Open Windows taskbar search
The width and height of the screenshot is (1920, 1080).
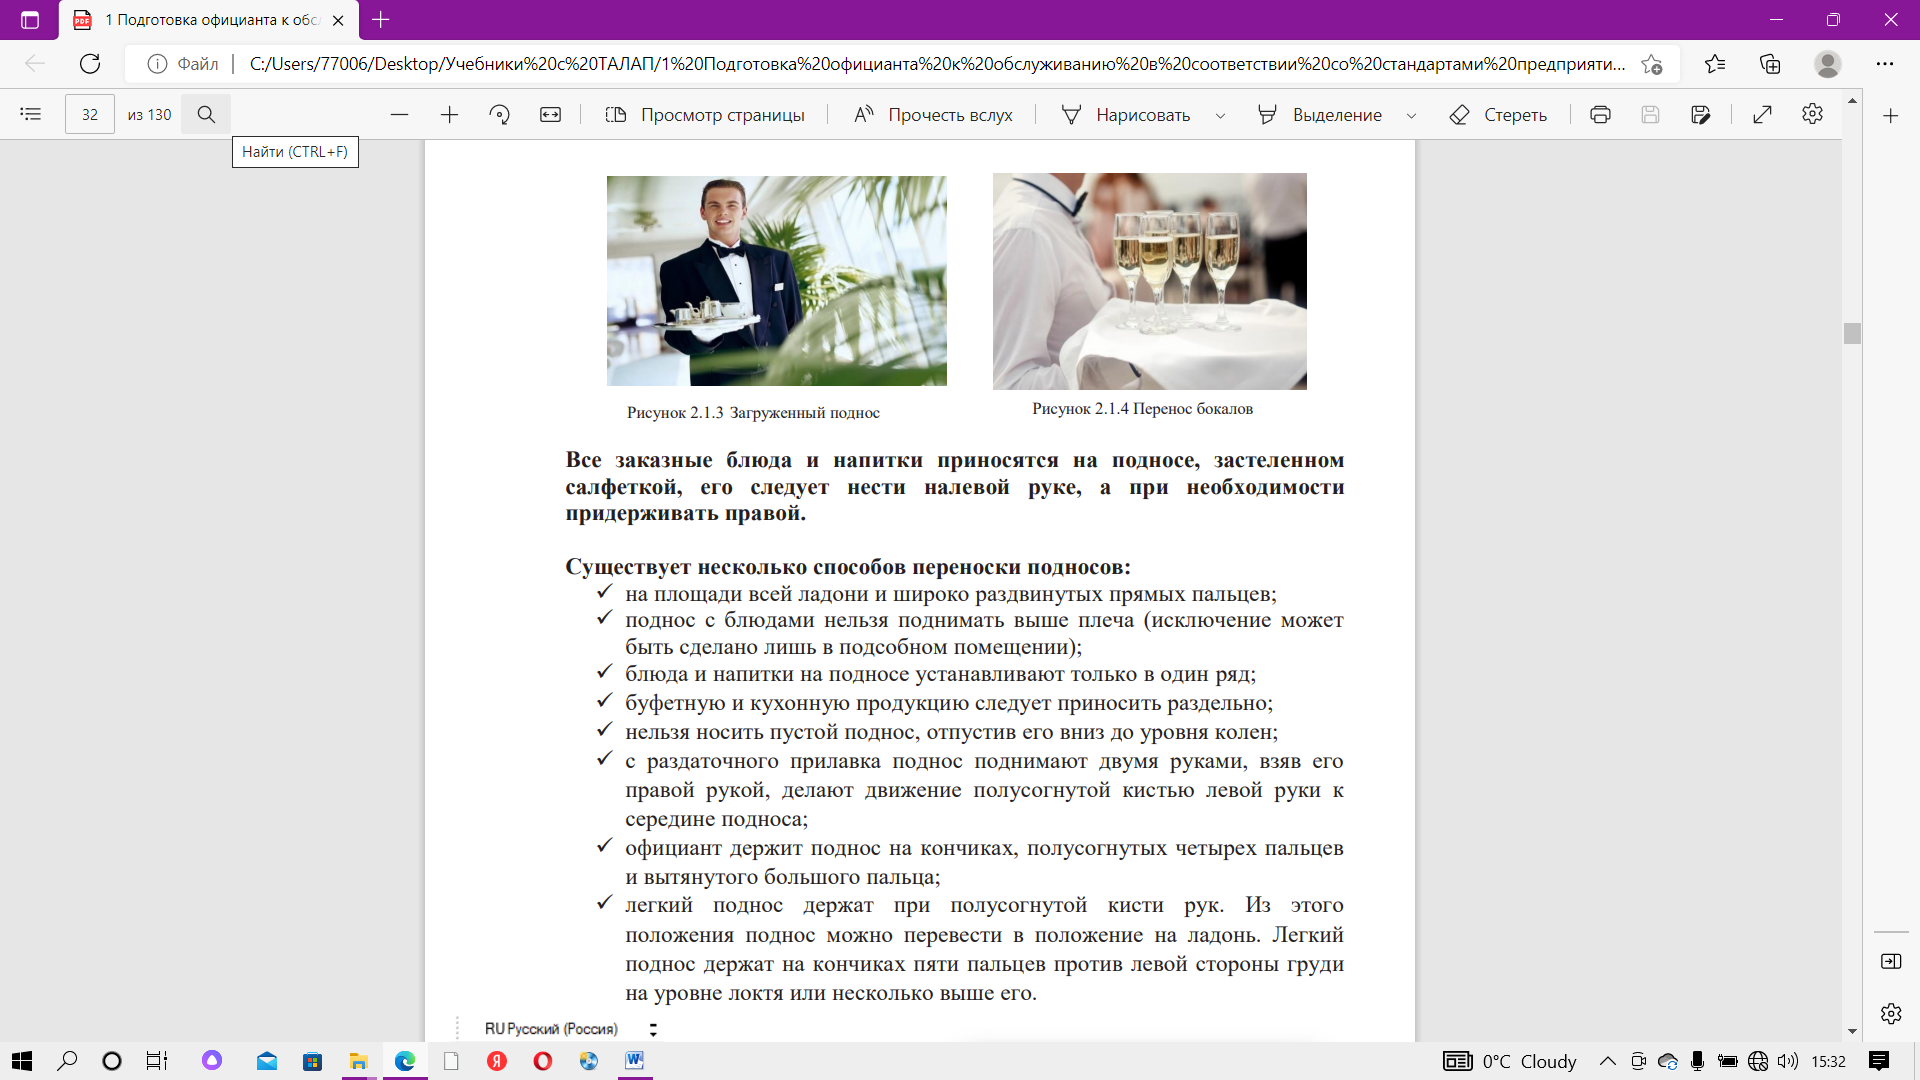click(67, 1061)
